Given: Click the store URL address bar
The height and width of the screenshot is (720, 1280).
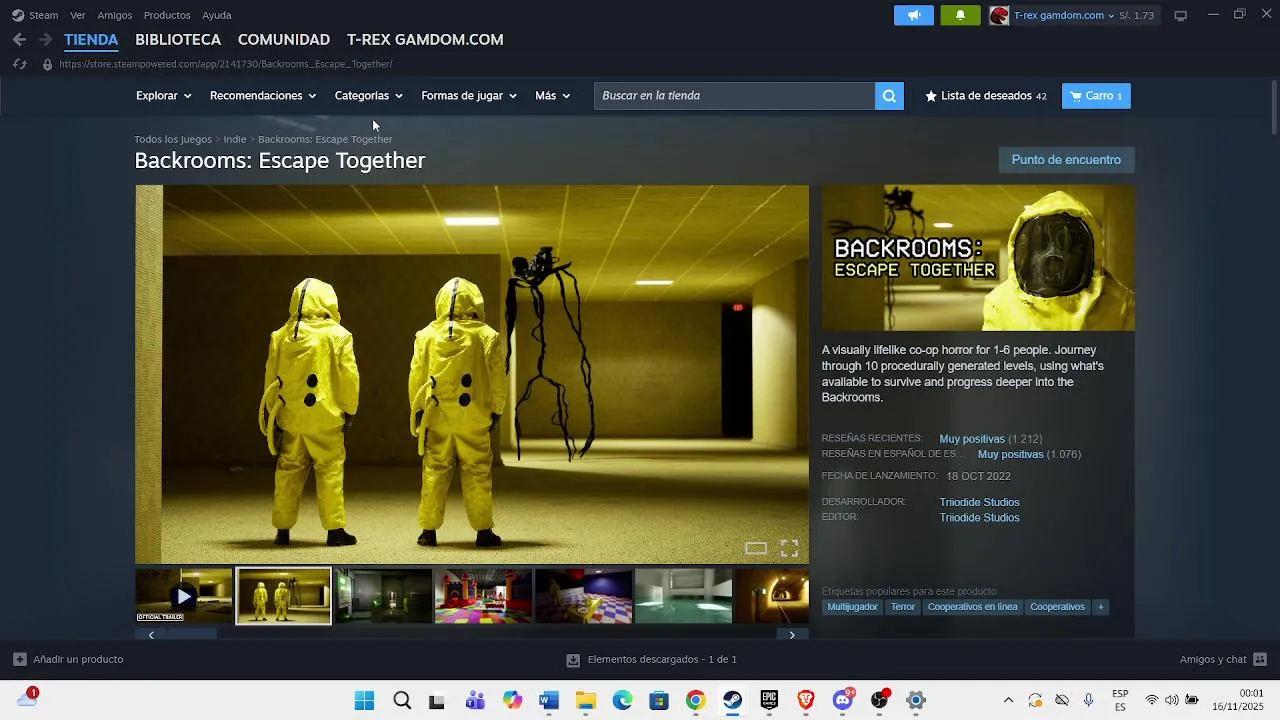Looking at the screenshot, I should 226,64.
